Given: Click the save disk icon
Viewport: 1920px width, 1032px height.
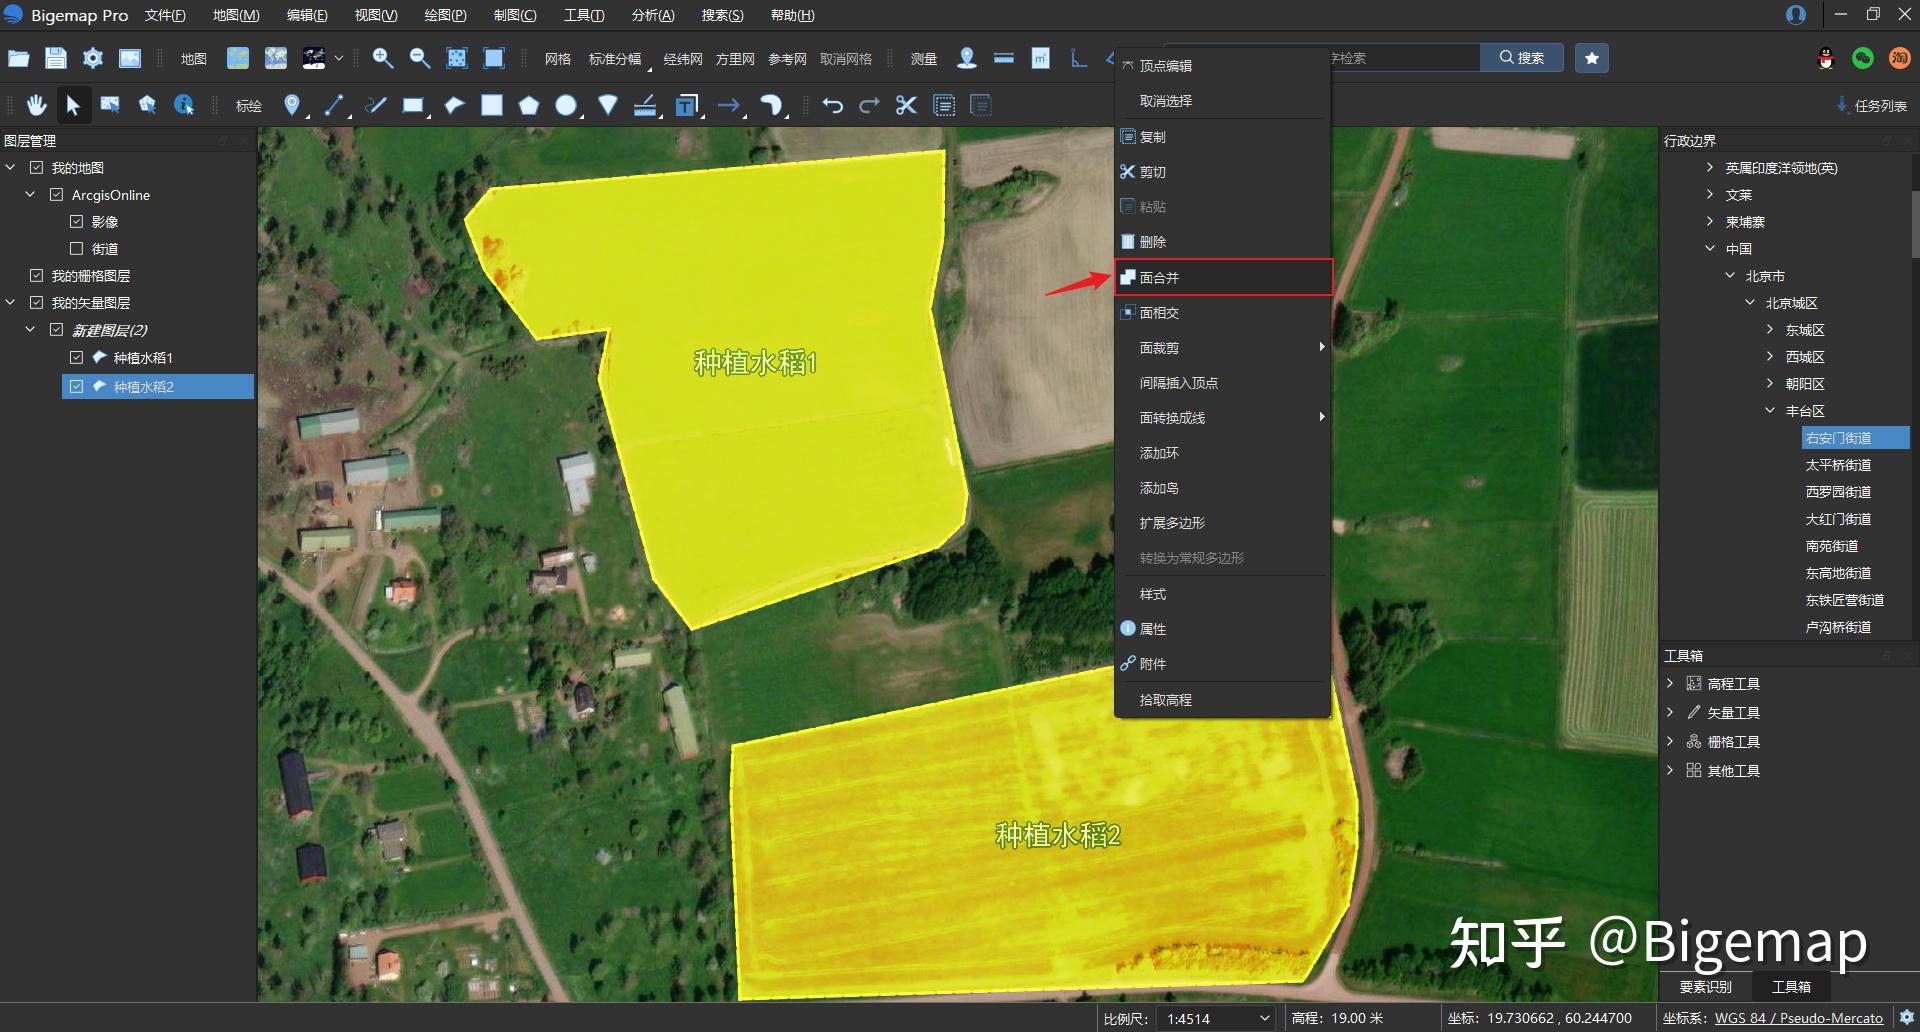Looking at the screenshot, I should click(x=56, y=58).
